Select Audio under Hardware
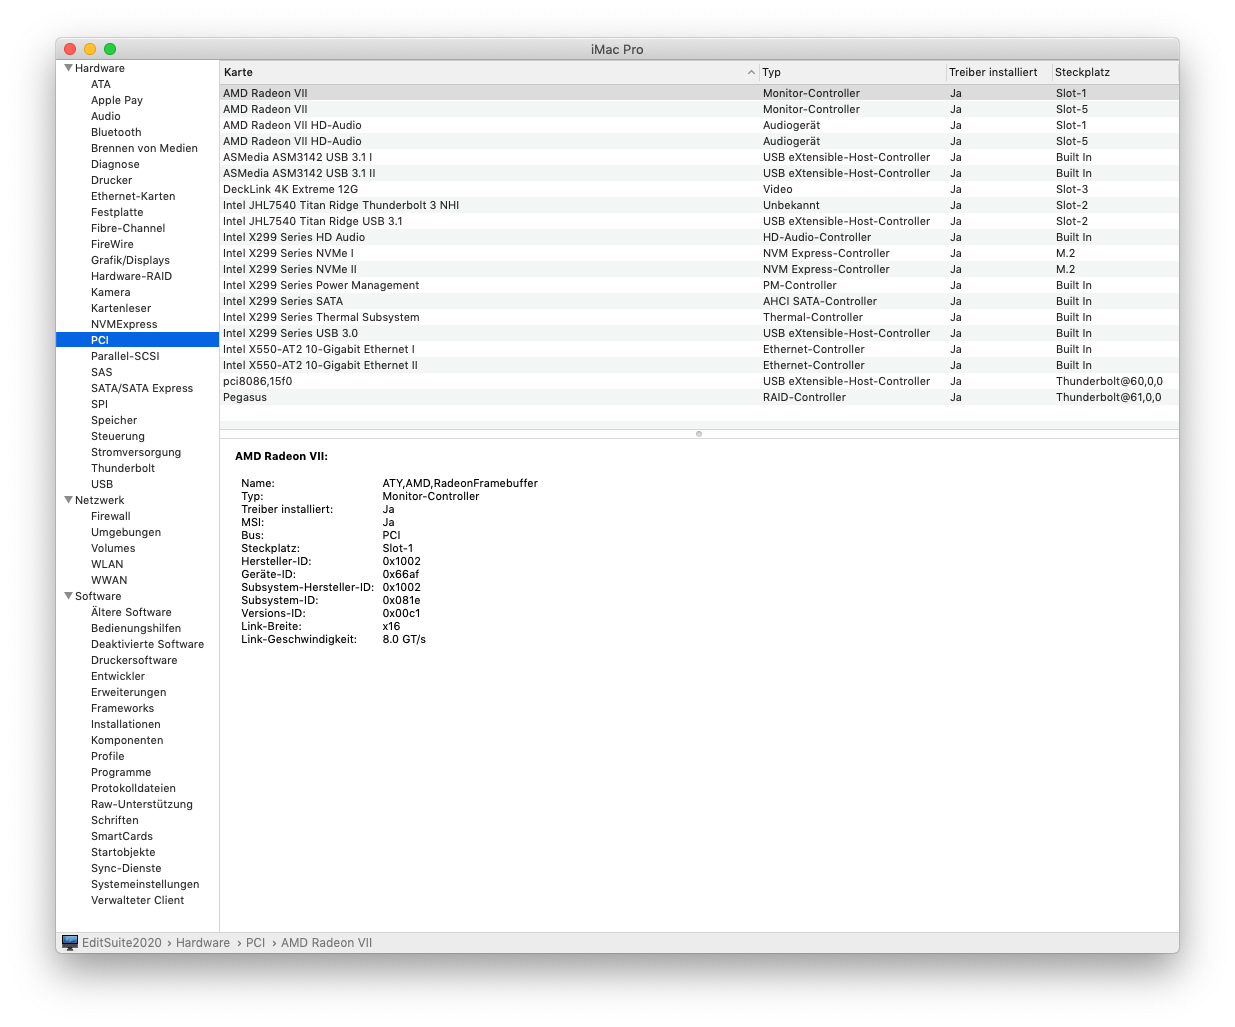1235x1027 pixels. pyautogui.click(x=106, y=116)
